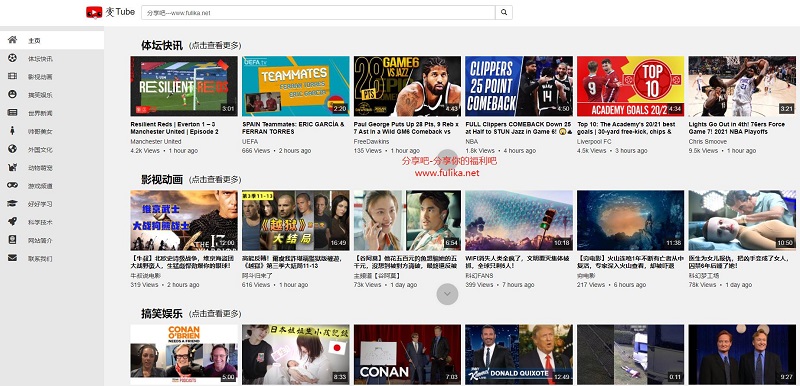Click the Liverpool FC channel name
Viewport: 800px width, 386px height.
(594, 141)
